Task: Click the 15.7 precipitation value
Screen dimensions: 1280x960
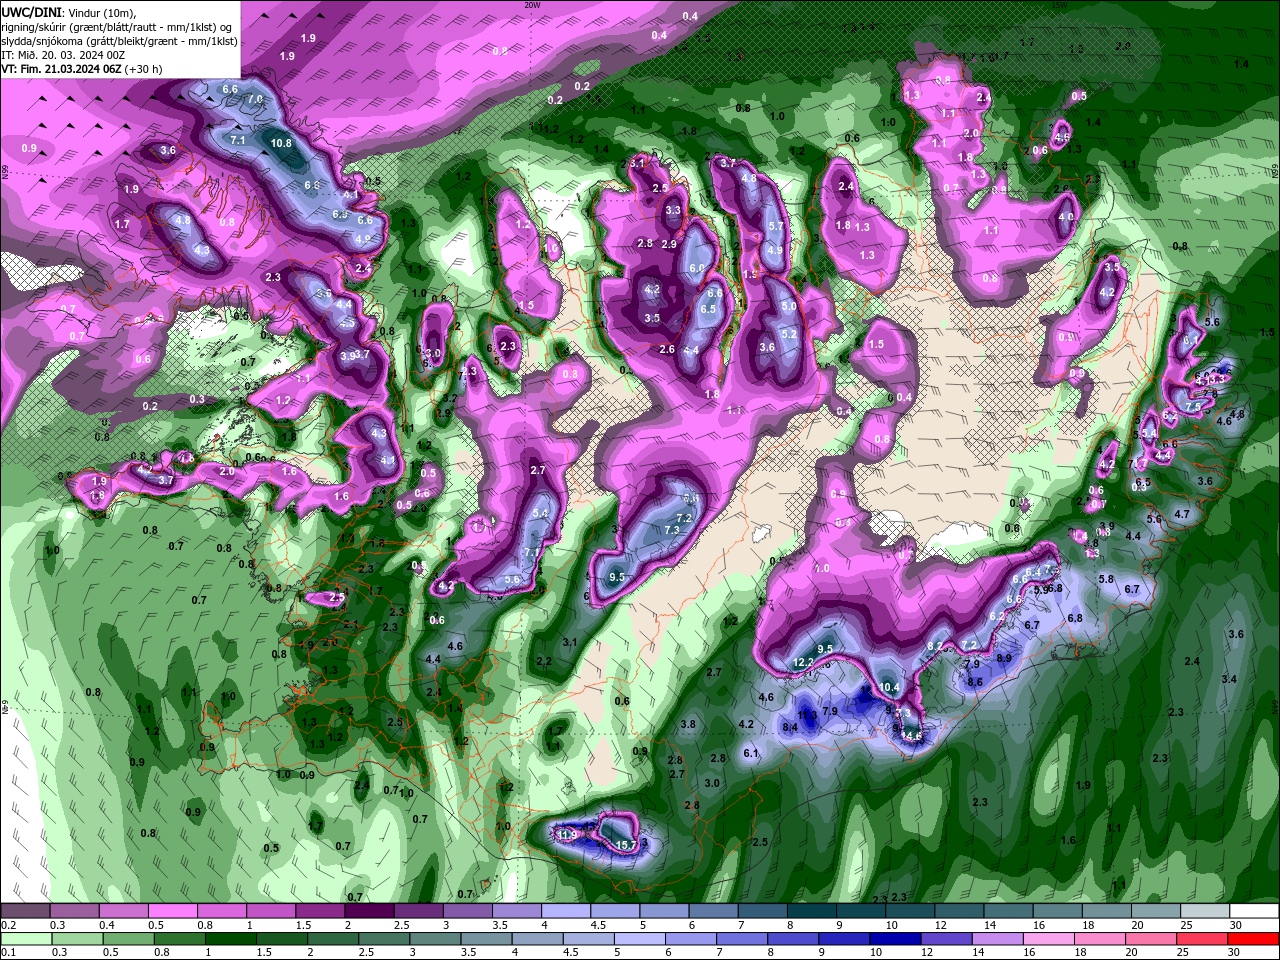Action: tap(626, 845)
